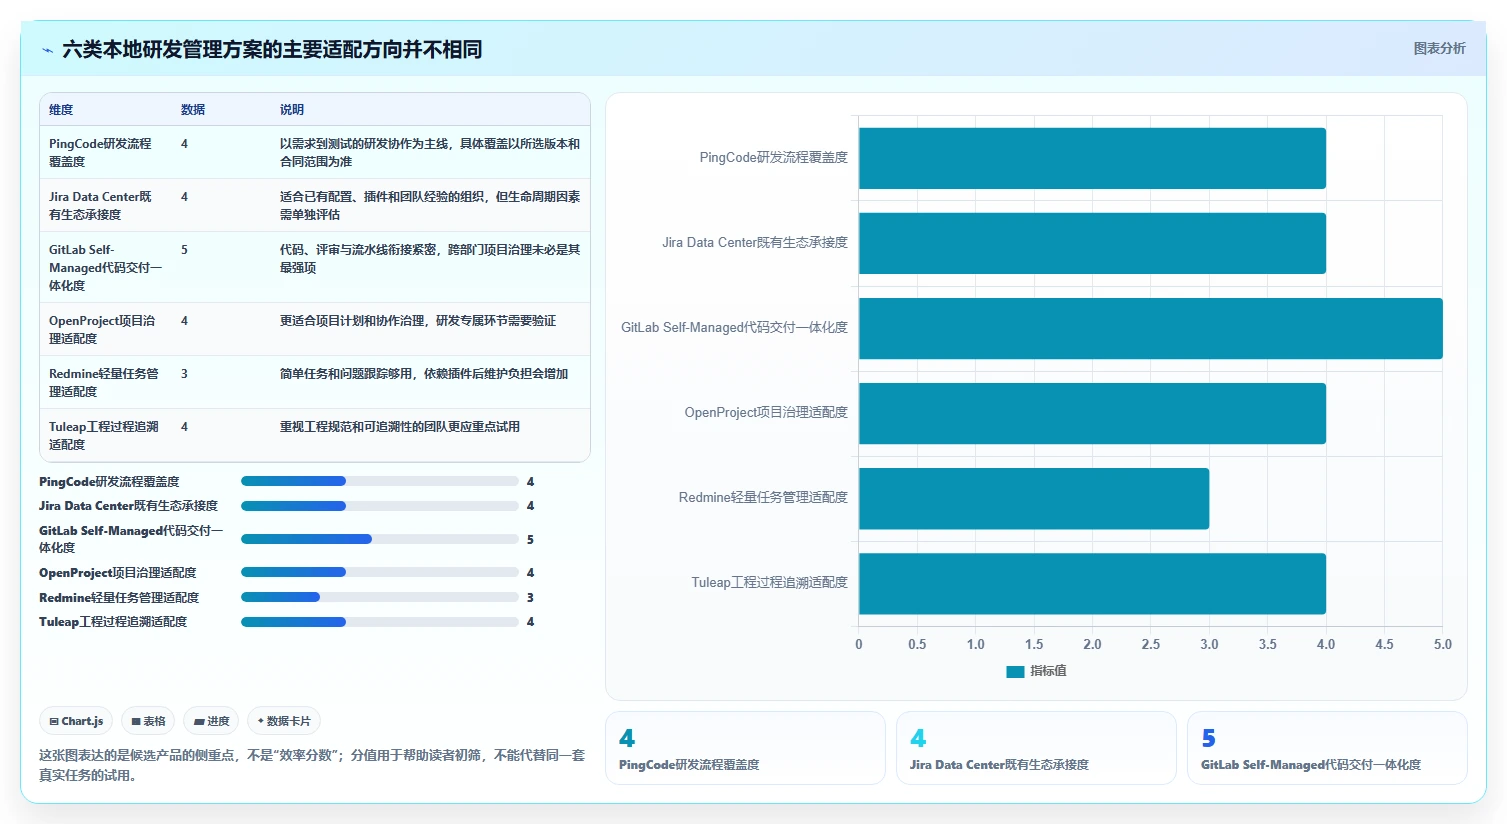This screenshot has height=824, width=1507.
Task: Click description starting 代码、评审与流水线衔接紧密
Action: coord(430,258)
